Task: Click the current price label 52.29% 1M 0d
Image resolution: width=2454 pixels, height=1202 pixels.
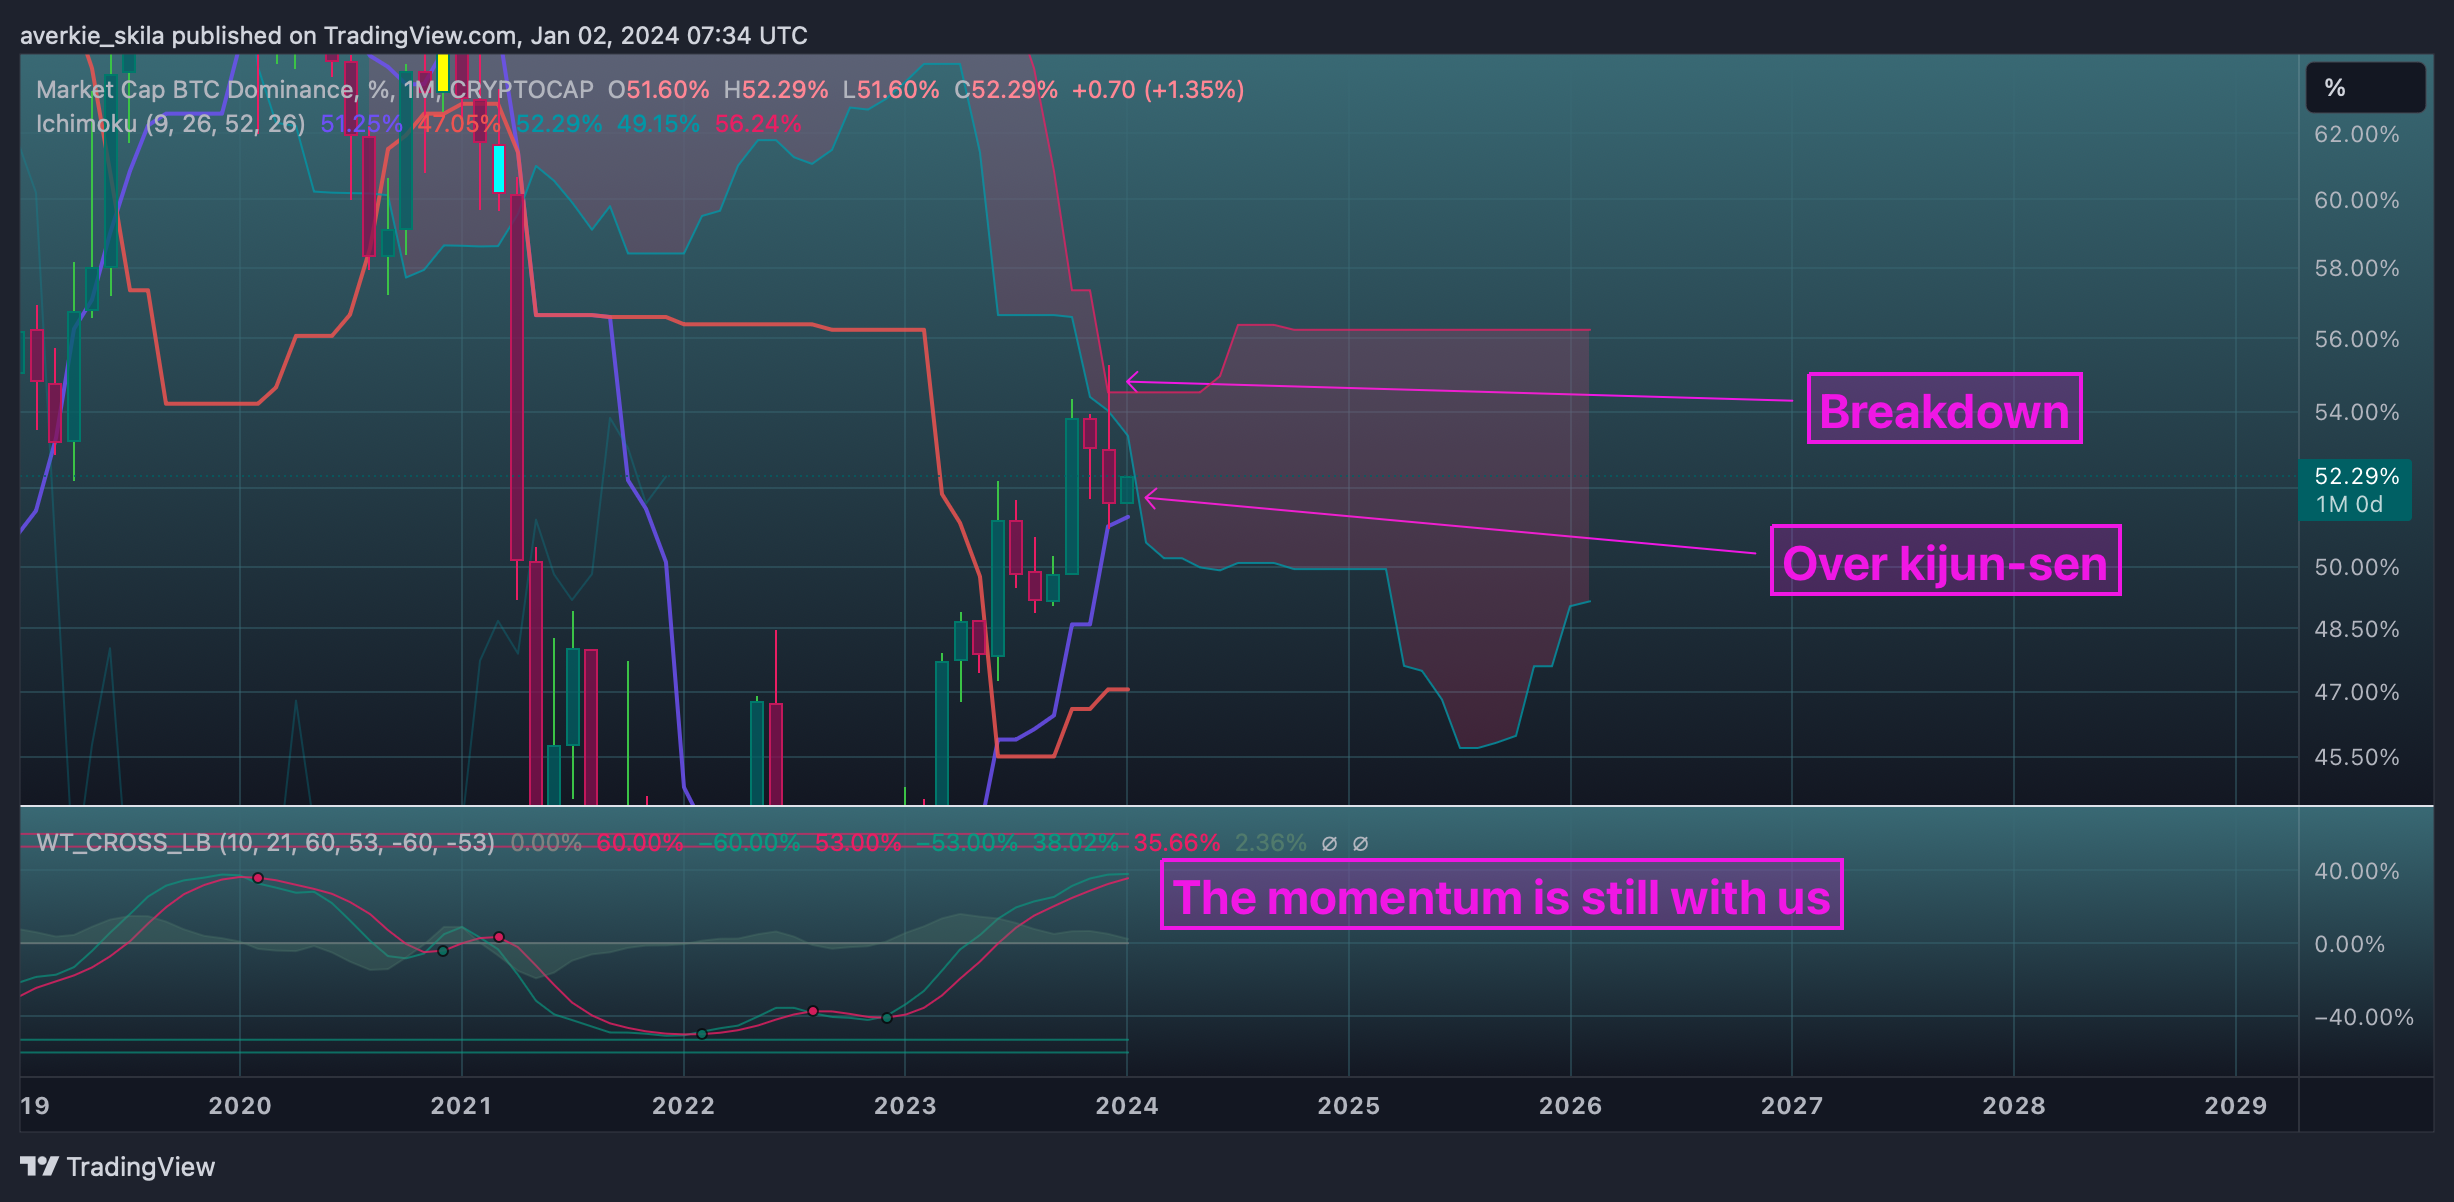Action: tap(2356, 490)
